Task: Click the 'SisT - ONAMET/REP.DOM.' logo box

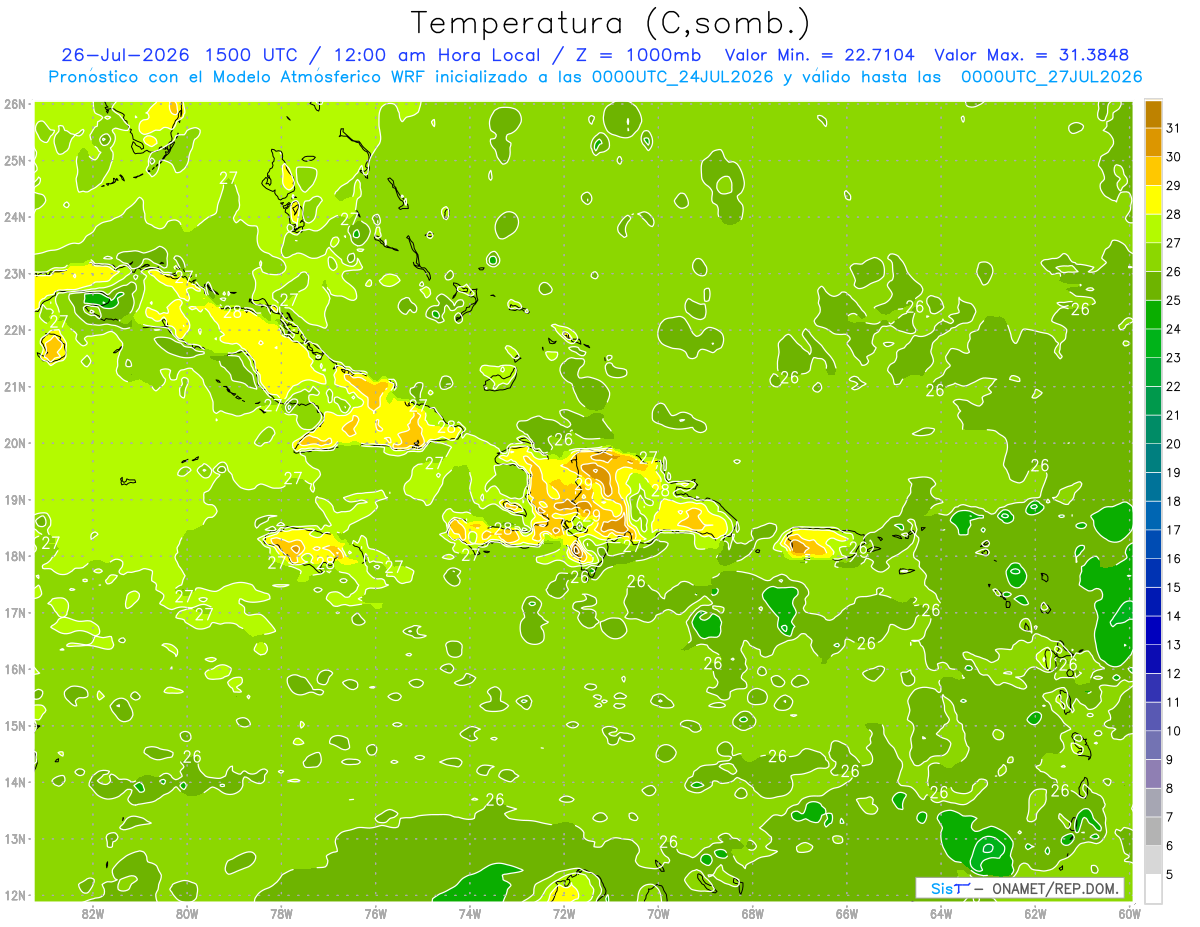Action: coord(1020,888)
